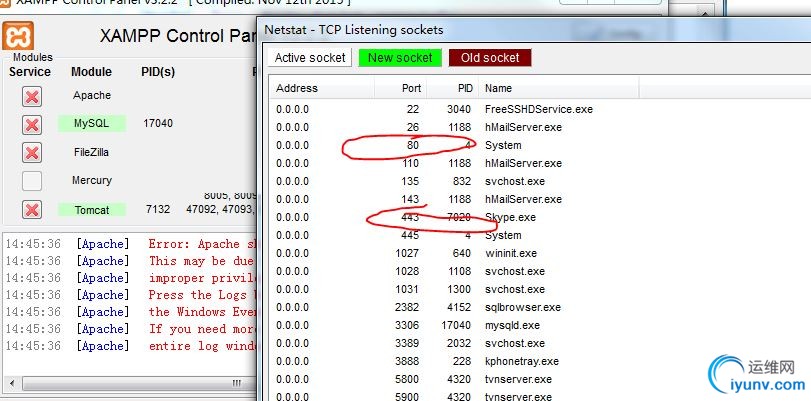The height and width of the screenshot is (401, 811).
Task: Select the sqlbrowser.exe row
Action: click(x=538, y=307)
